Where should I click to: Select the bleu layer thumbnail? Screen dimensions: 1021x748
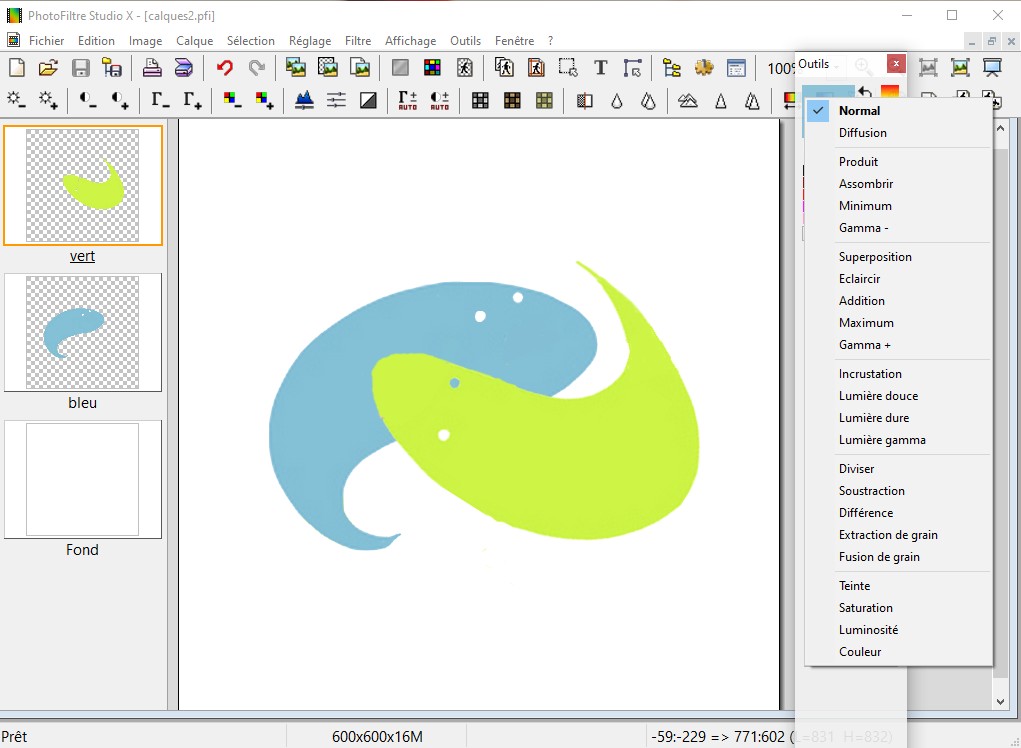pos(83,333)
